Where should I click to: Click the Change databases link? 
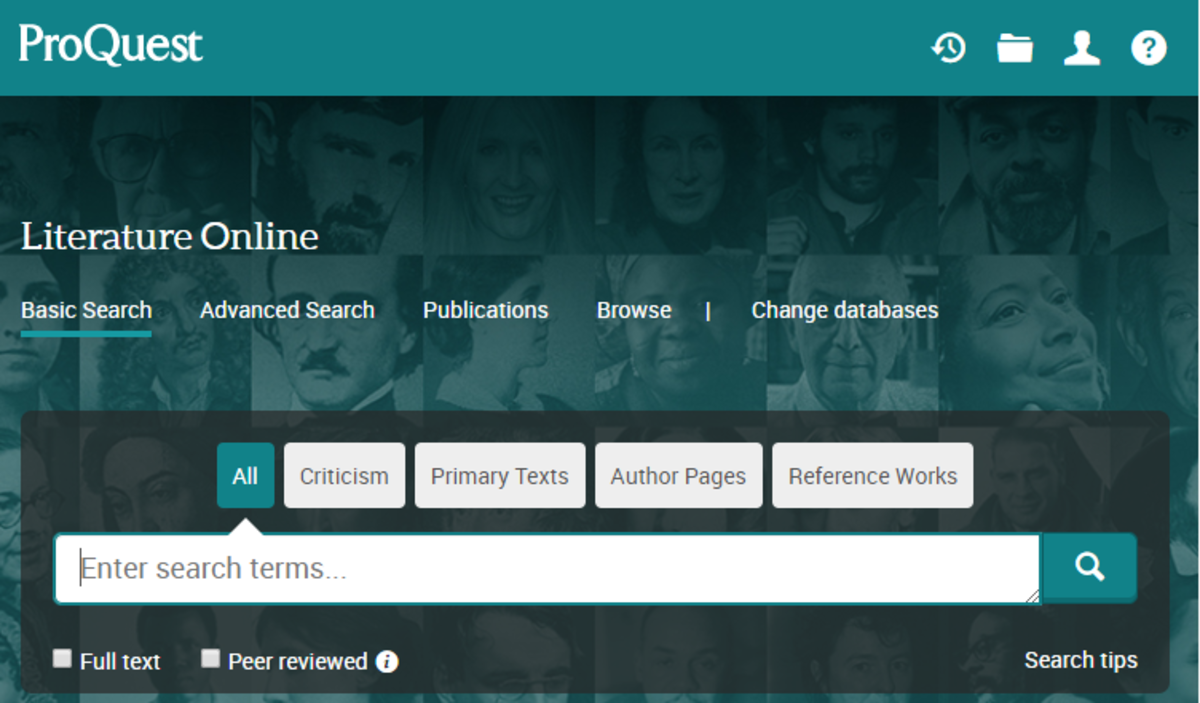pos(845,310)
